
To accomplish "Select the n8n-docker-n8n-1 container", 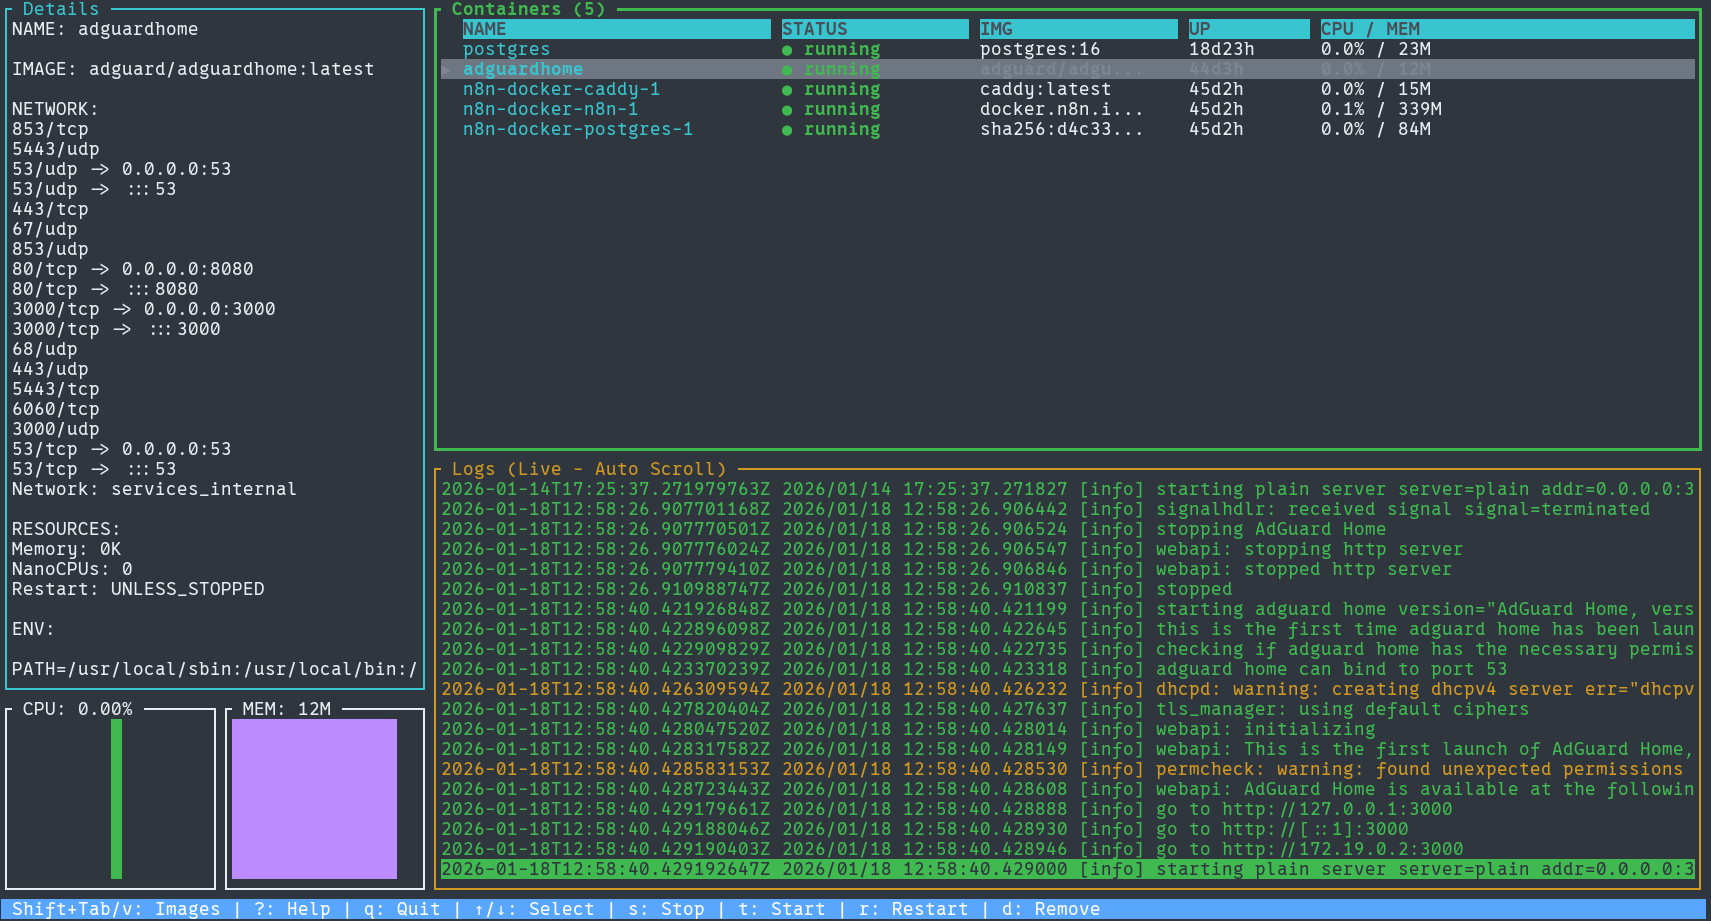I will tap(550, 109).
